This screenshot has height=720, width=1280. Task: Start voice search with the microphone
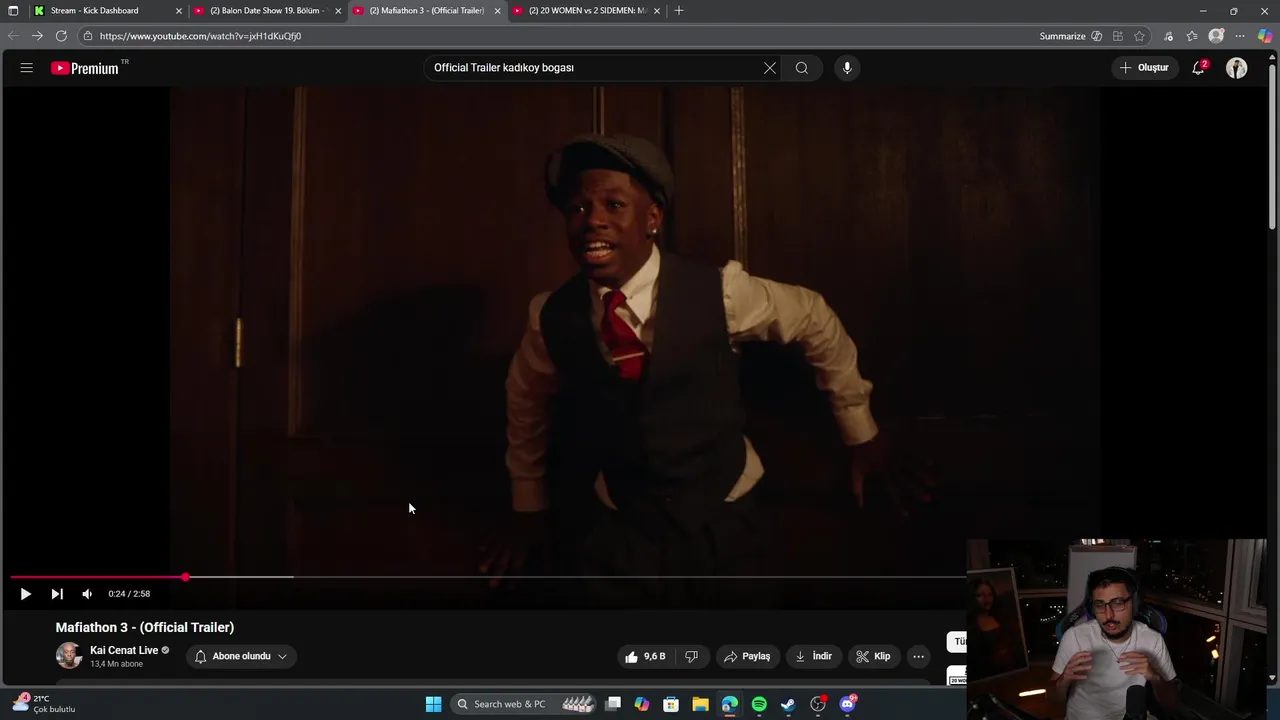(x=847, y=68)
